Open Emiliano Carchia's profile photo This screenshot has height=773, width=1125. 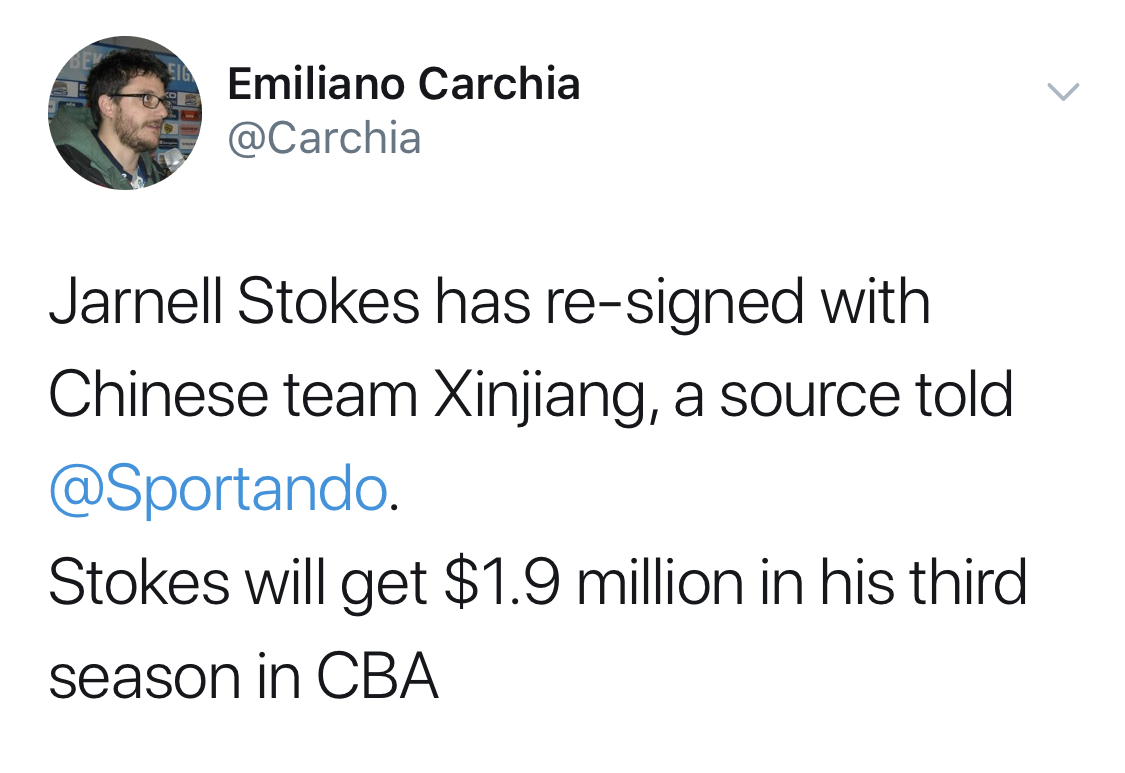125,113
